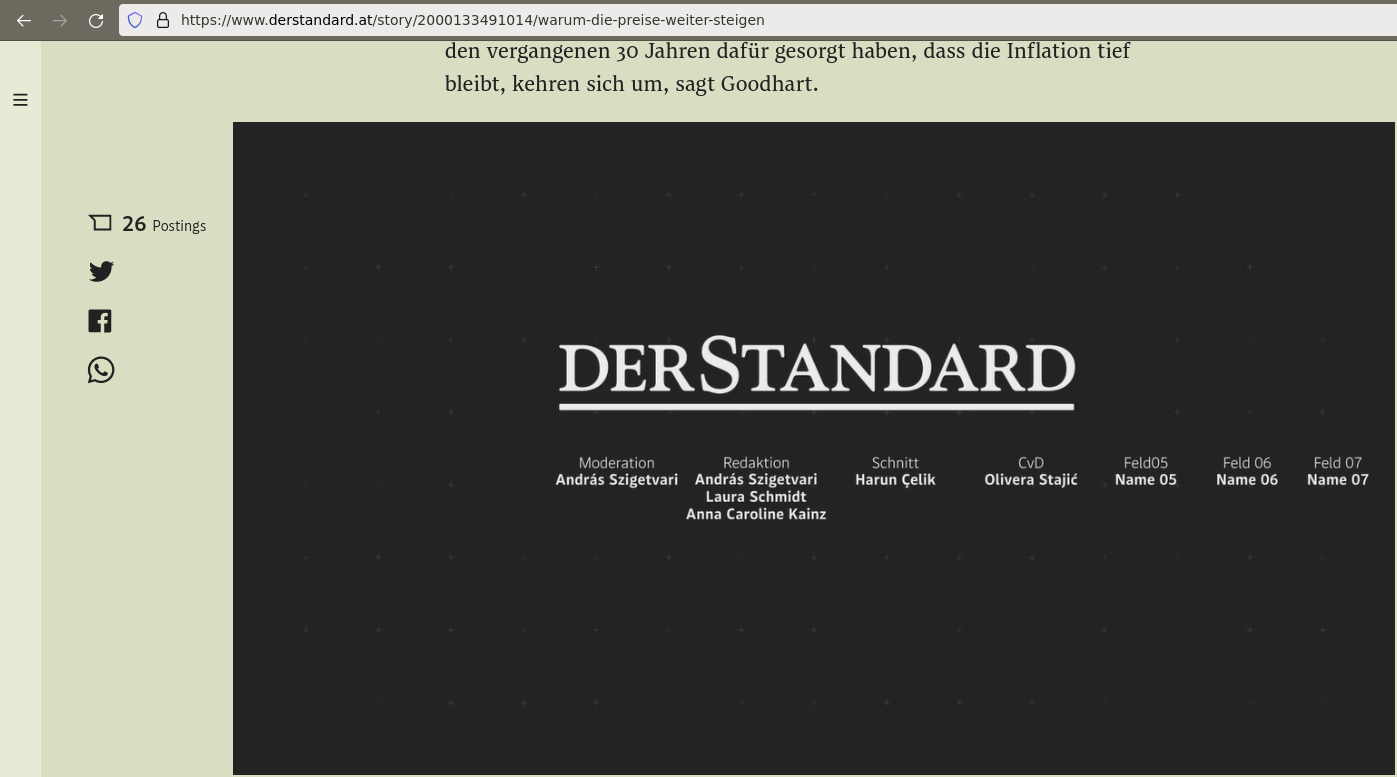
Task: Click the 'Redaktion' credit label
Action: pos(756,463)
